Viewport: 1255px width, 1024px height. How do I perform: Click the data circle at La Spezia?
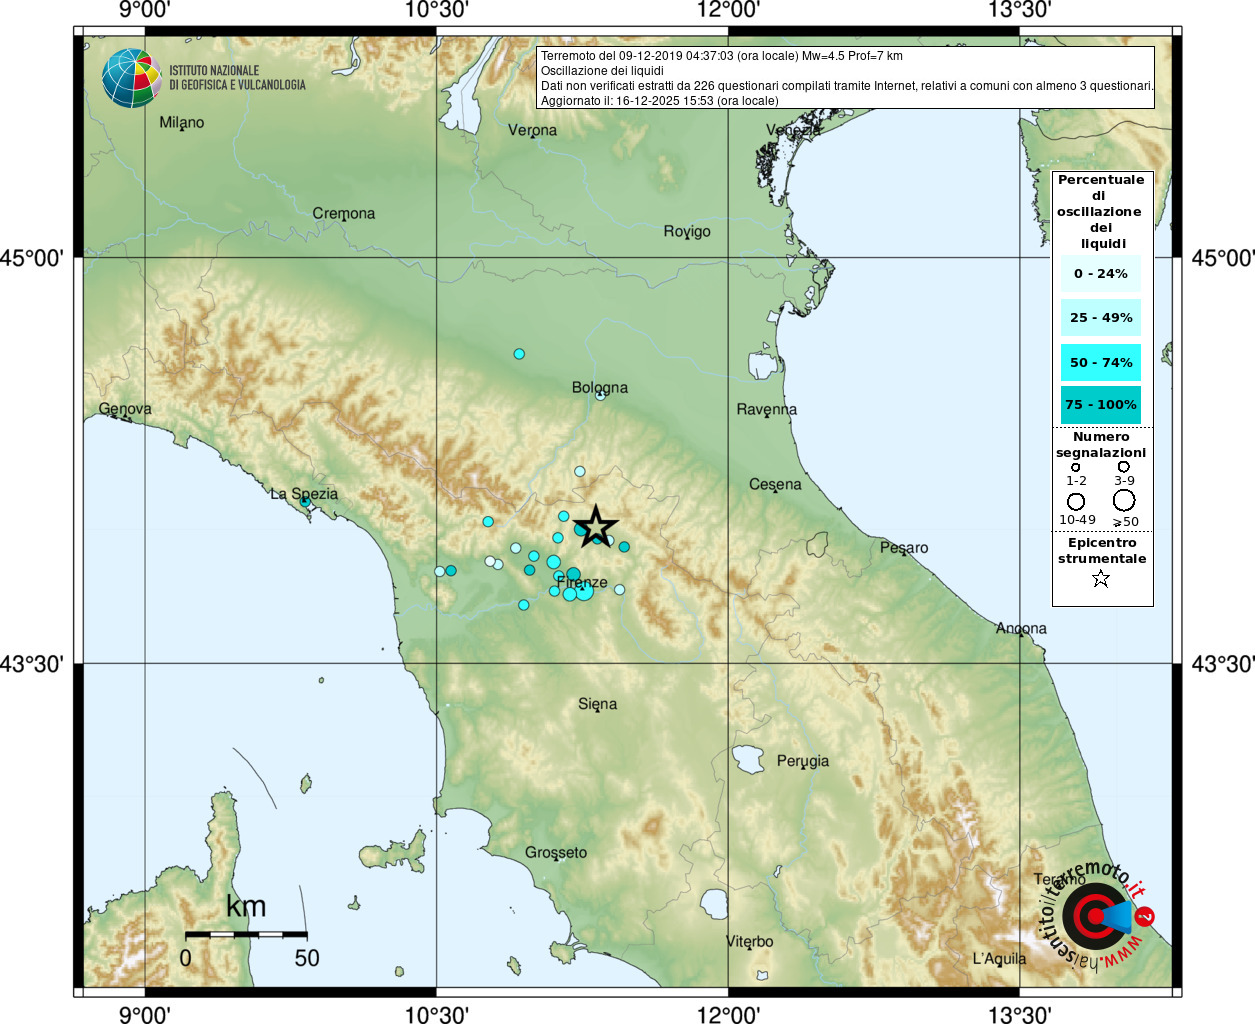305,502
